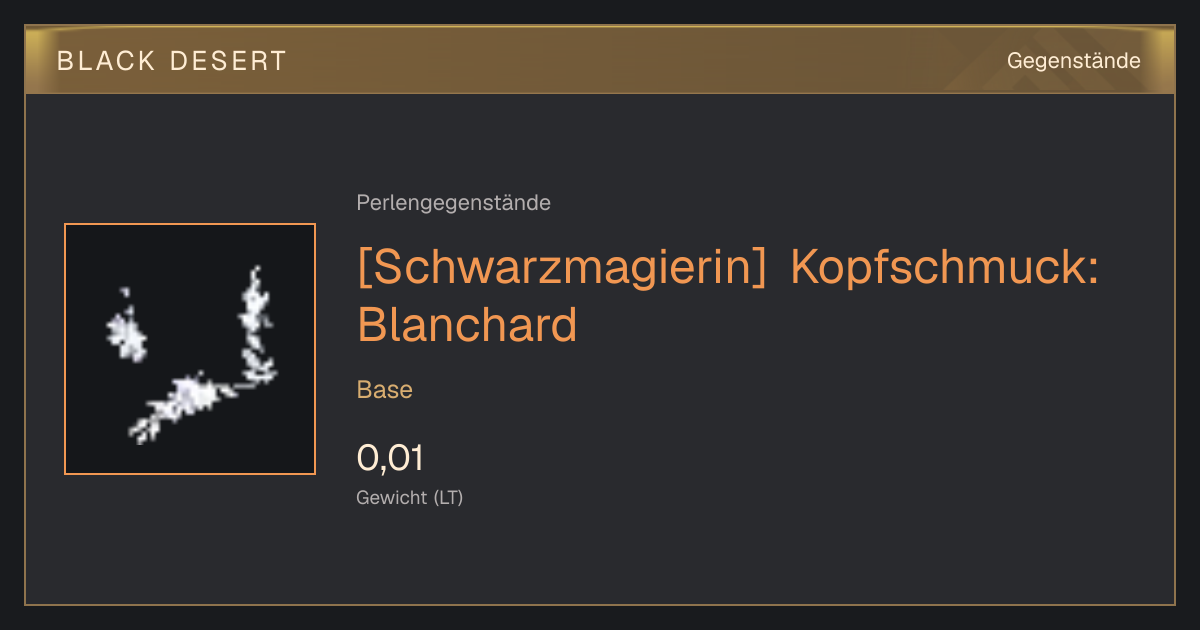Click the BLACK word in the logo
The height and width of the screenshot is (630, 1200).
106,61
